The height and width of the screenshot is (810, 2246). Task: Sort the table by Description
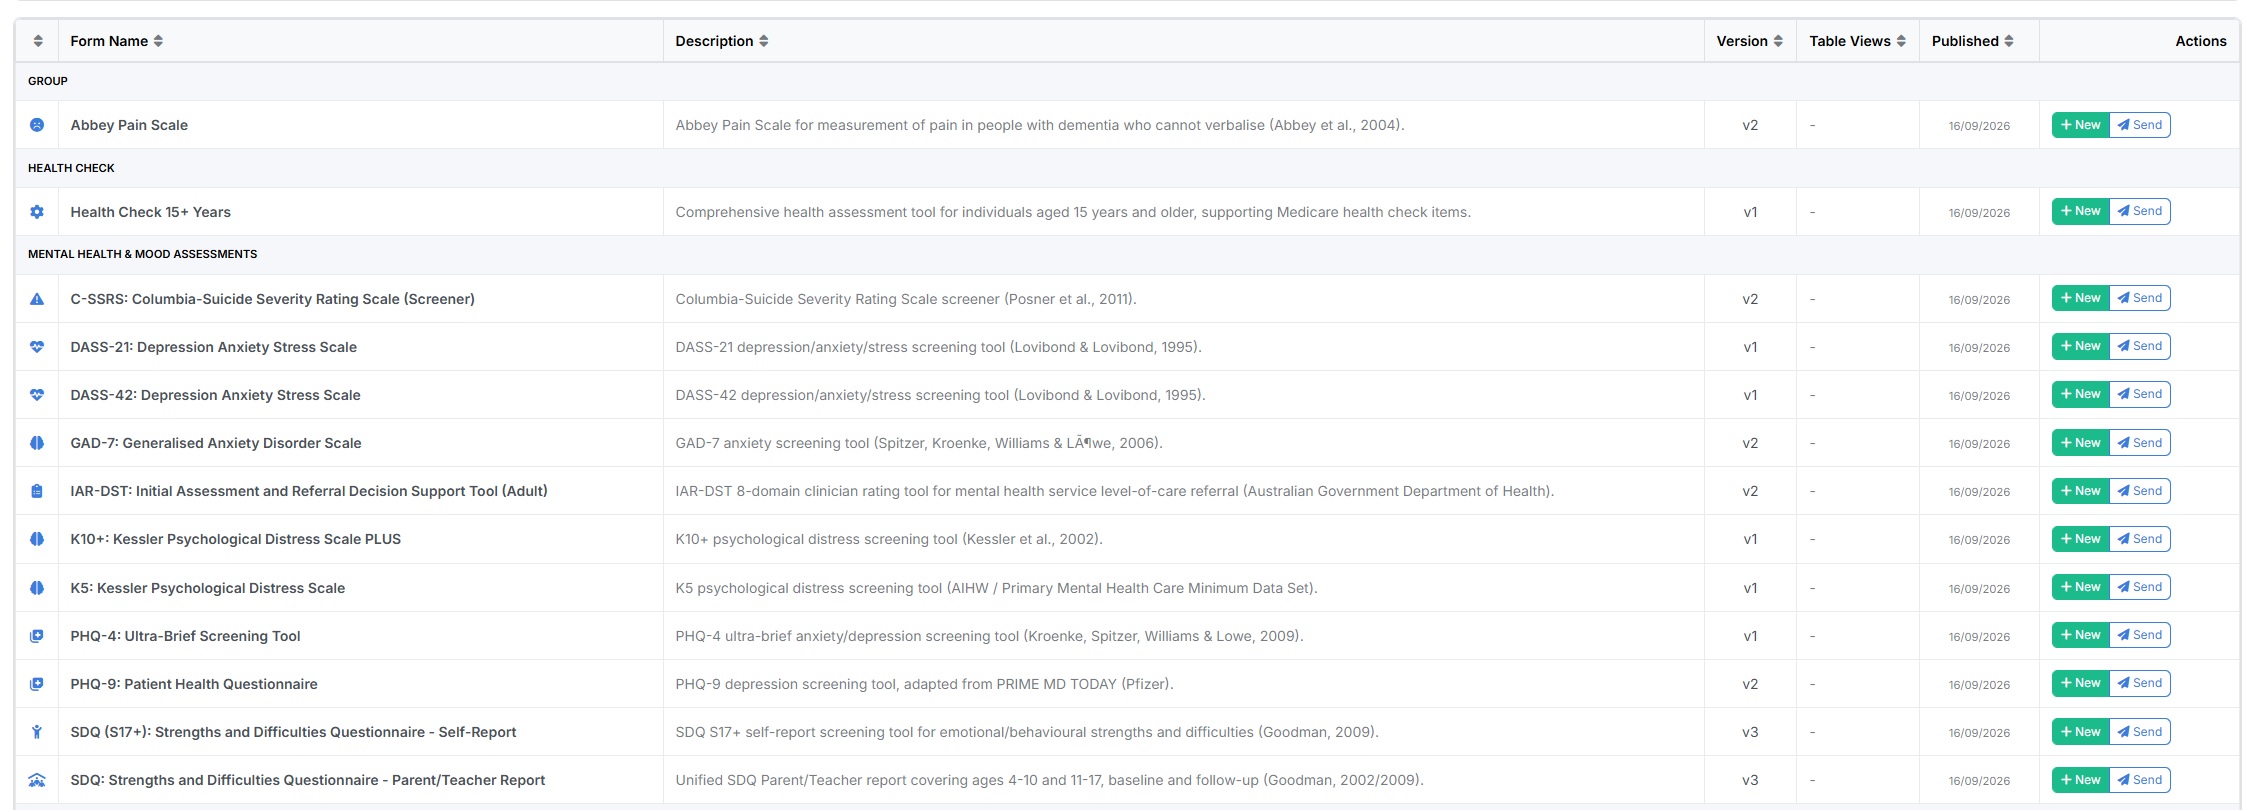(x=722, y=41)
